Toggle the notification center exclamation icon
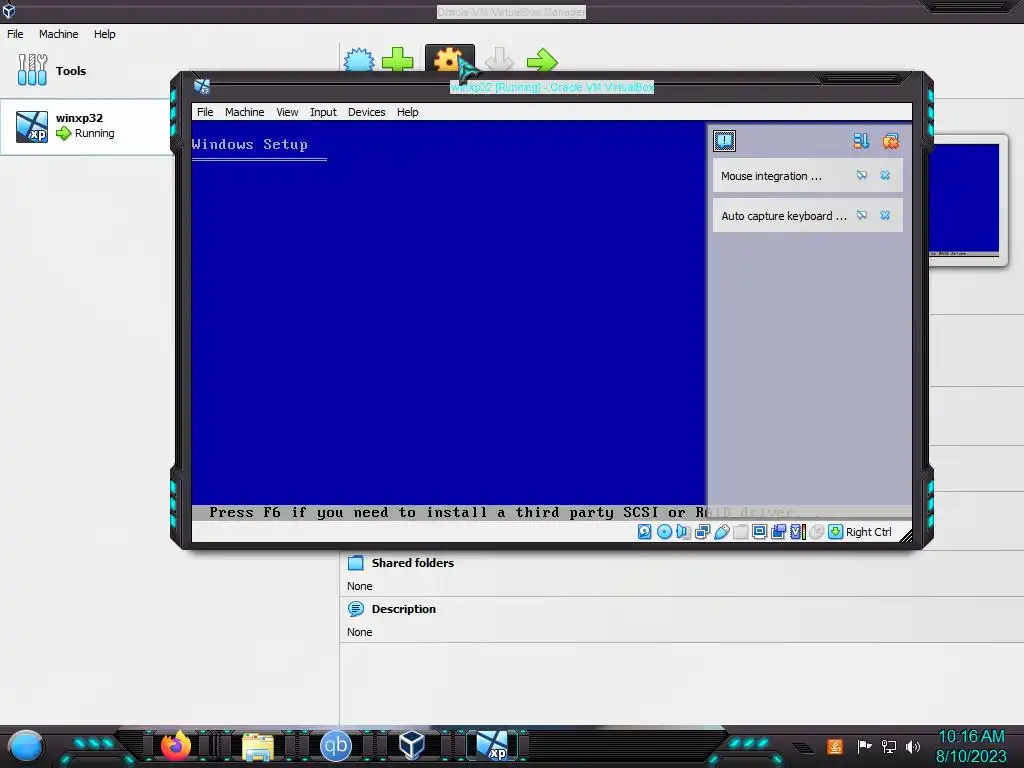The height and width of the screenshot is (768, 1024). click(724, 140)
